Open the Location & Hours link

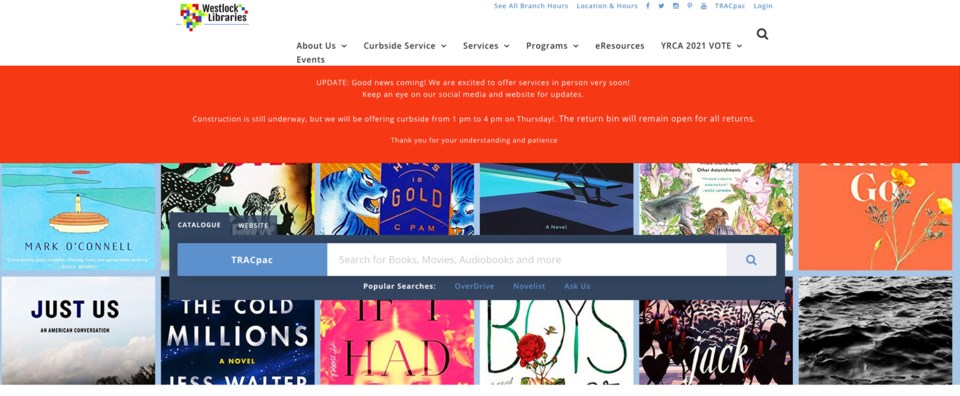[x=607, y=6]
